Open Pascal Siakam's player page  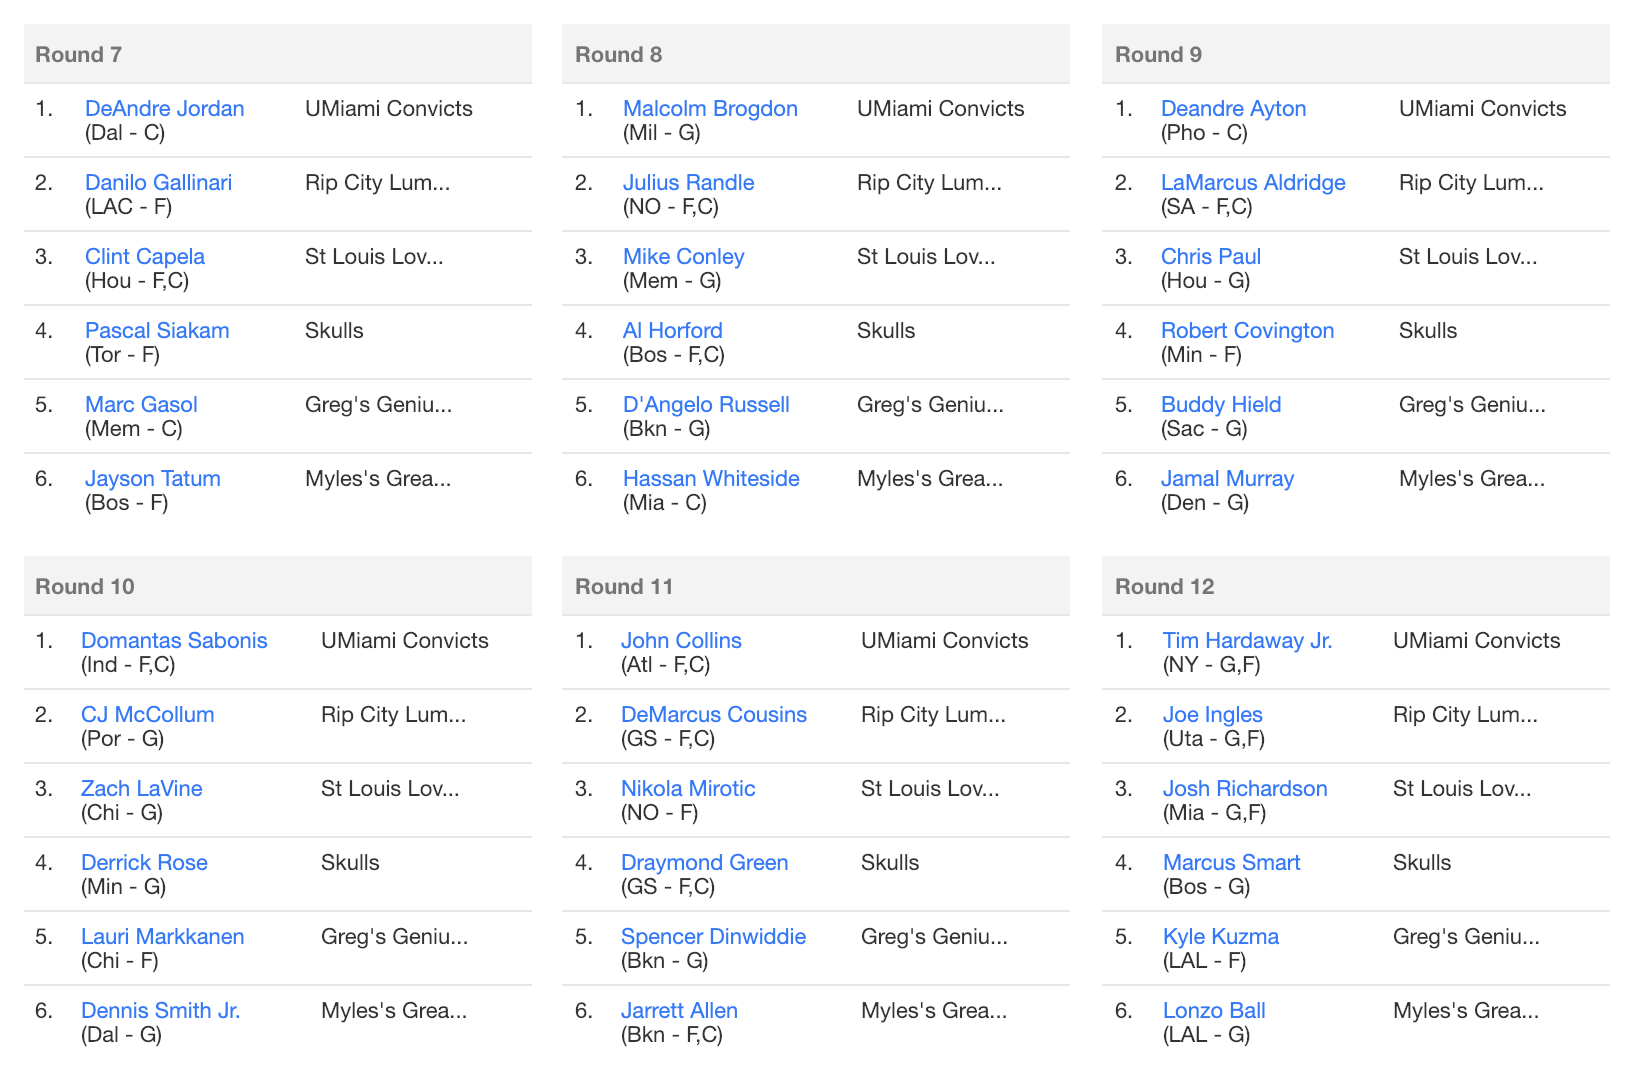[x=157, y=330]
